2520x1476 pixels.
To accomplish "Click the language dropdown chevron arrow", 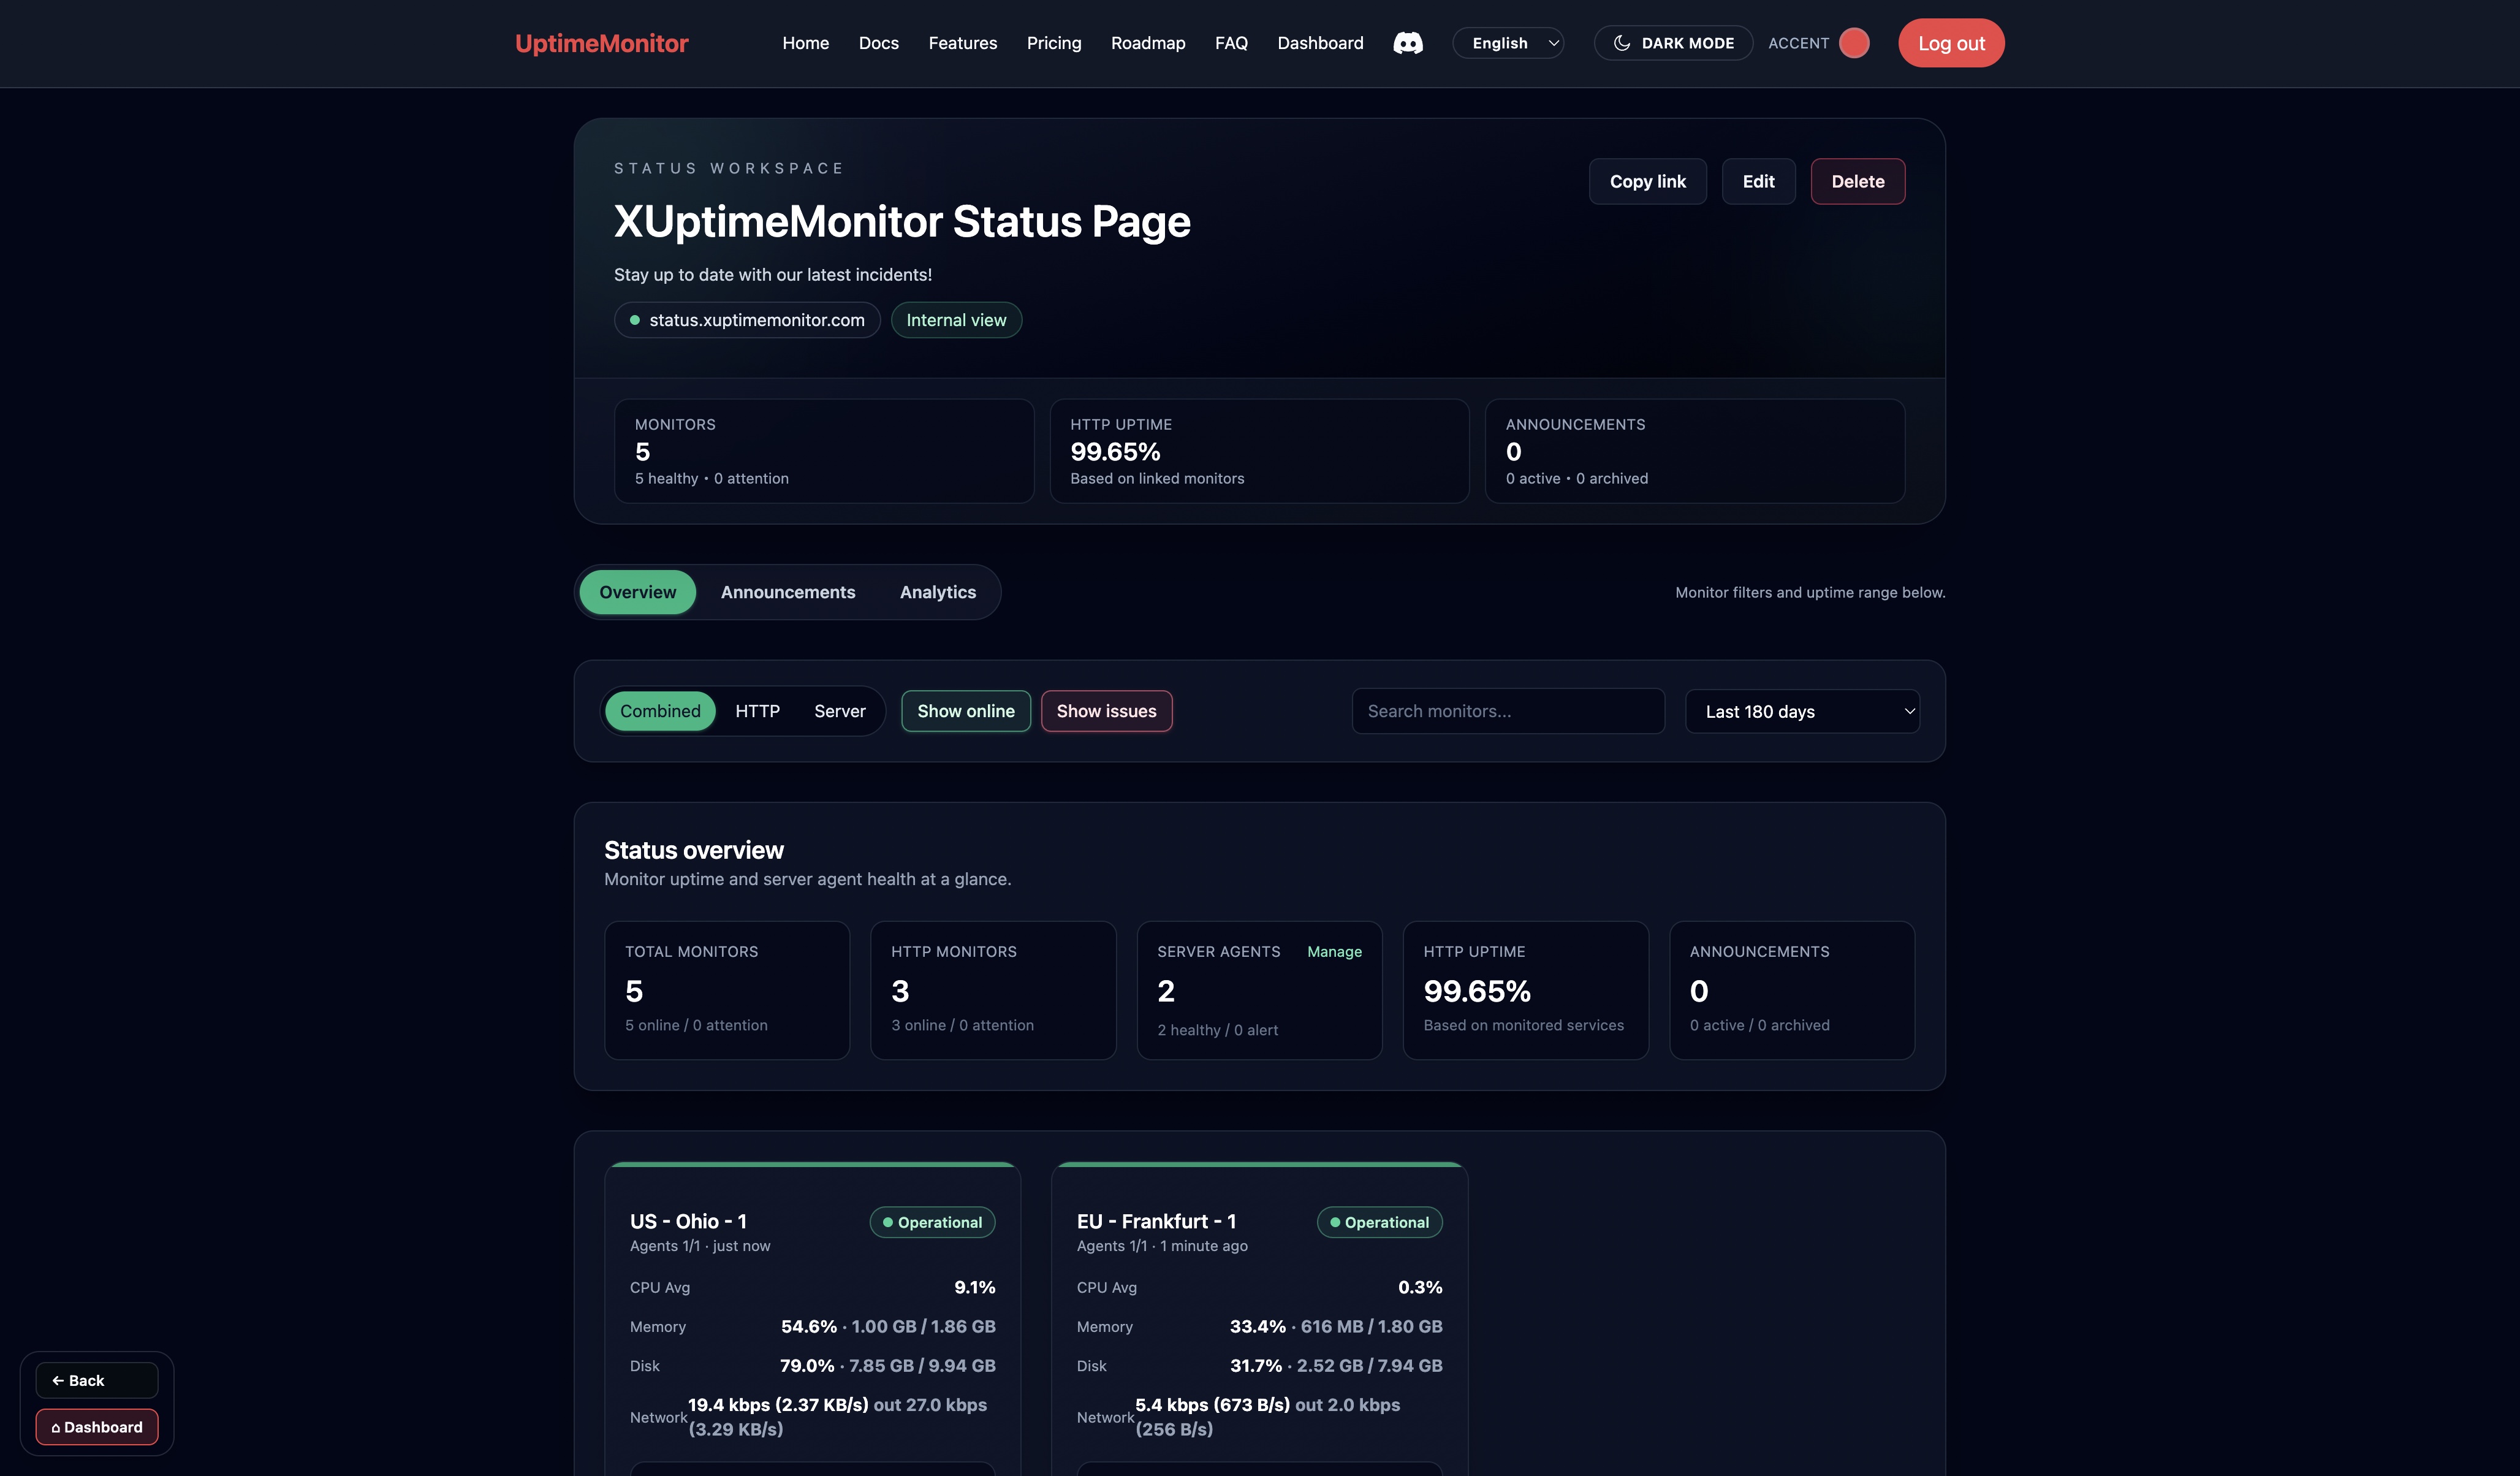I will pyautogui.click(x=1553, y=43).
